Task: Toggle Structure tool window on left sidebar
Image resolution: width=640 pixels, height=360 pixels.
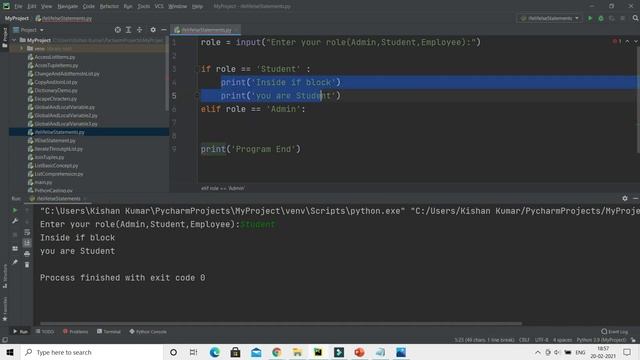Action: click(x=4, y=276)
